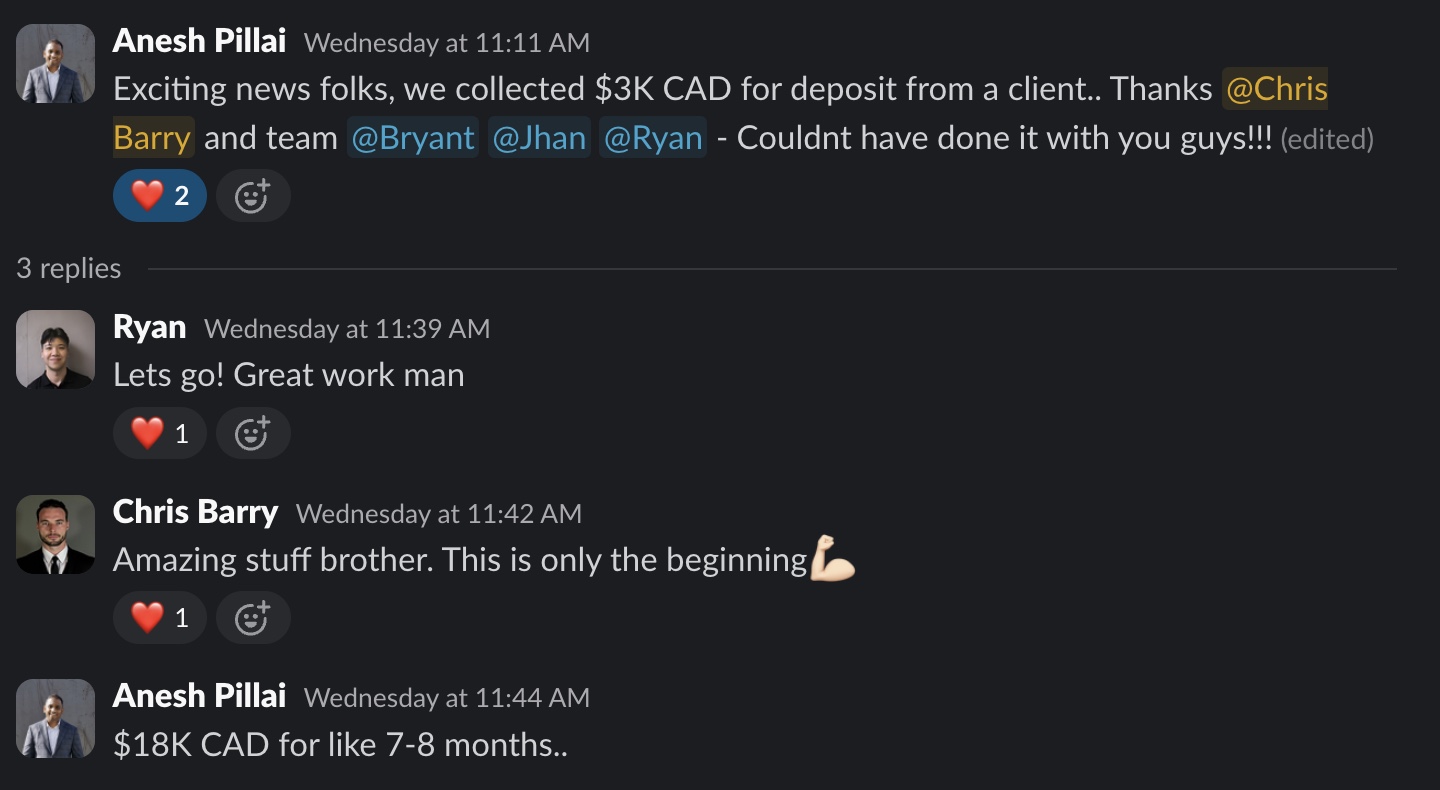Click the highlighted @Chris Barry mention
This screenshot has width=1440, height=790.
point(1276,89)
